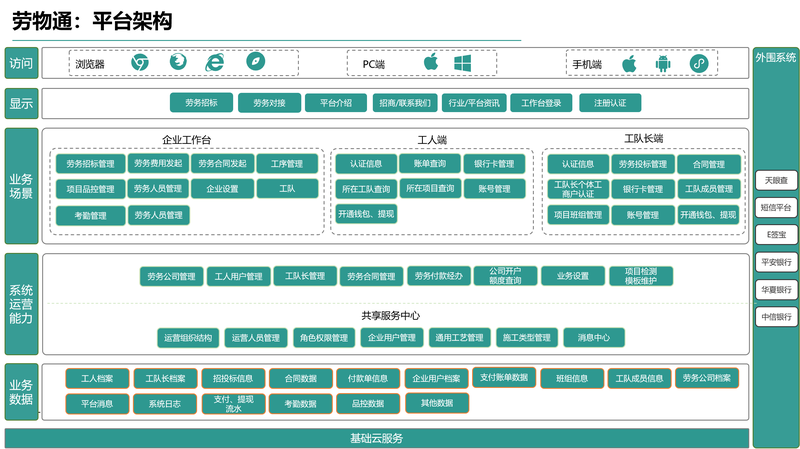Viewport: 800px width, 449px height.
Task: Click the 系统日志 data box
Action: pyautogui.click(x=165, y=404)
